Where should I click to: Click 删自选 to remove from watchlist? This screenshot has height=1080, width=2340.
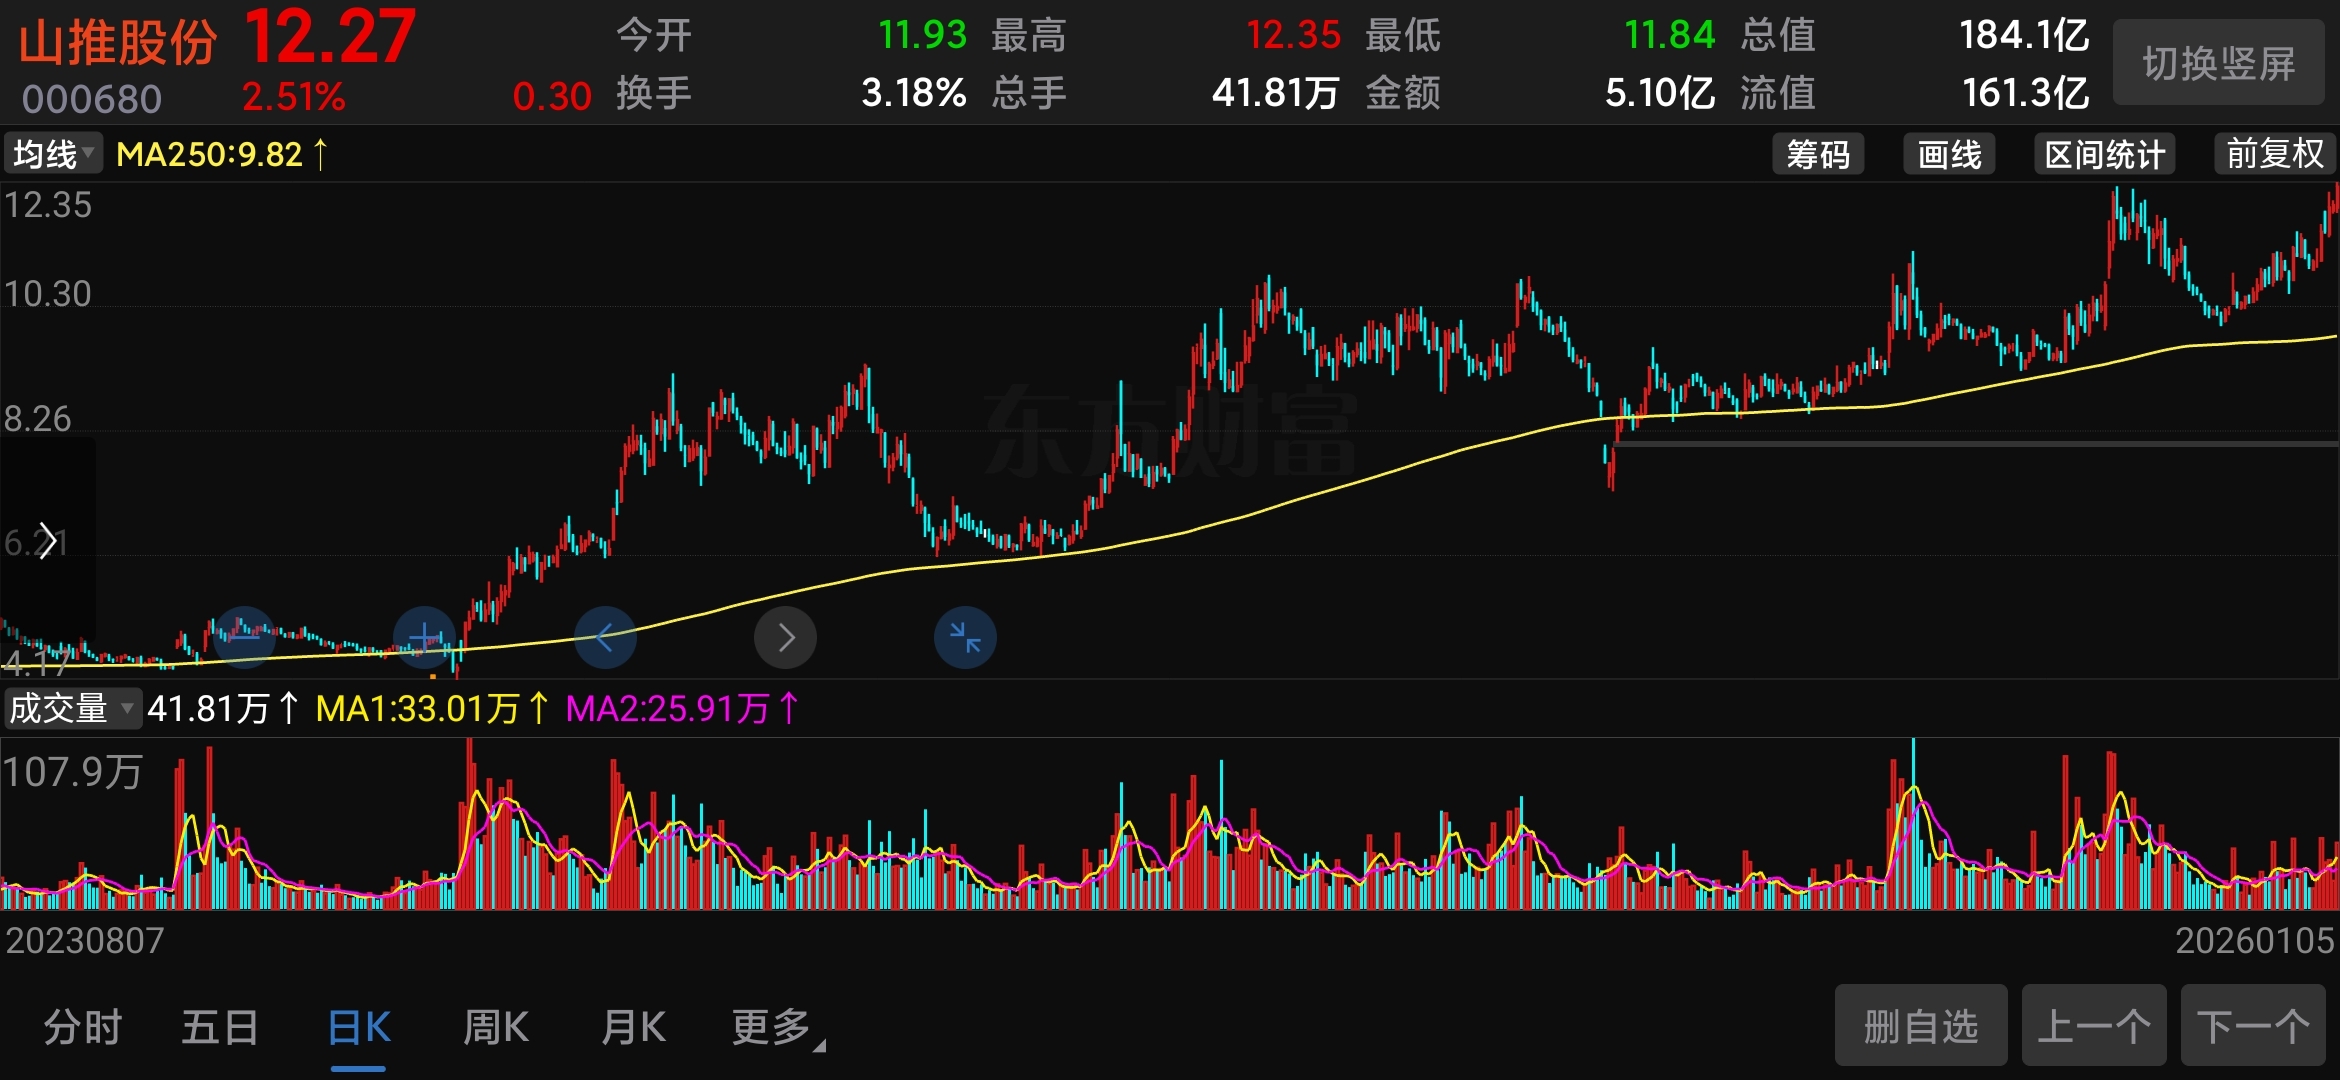[x=1920, y=1026]
